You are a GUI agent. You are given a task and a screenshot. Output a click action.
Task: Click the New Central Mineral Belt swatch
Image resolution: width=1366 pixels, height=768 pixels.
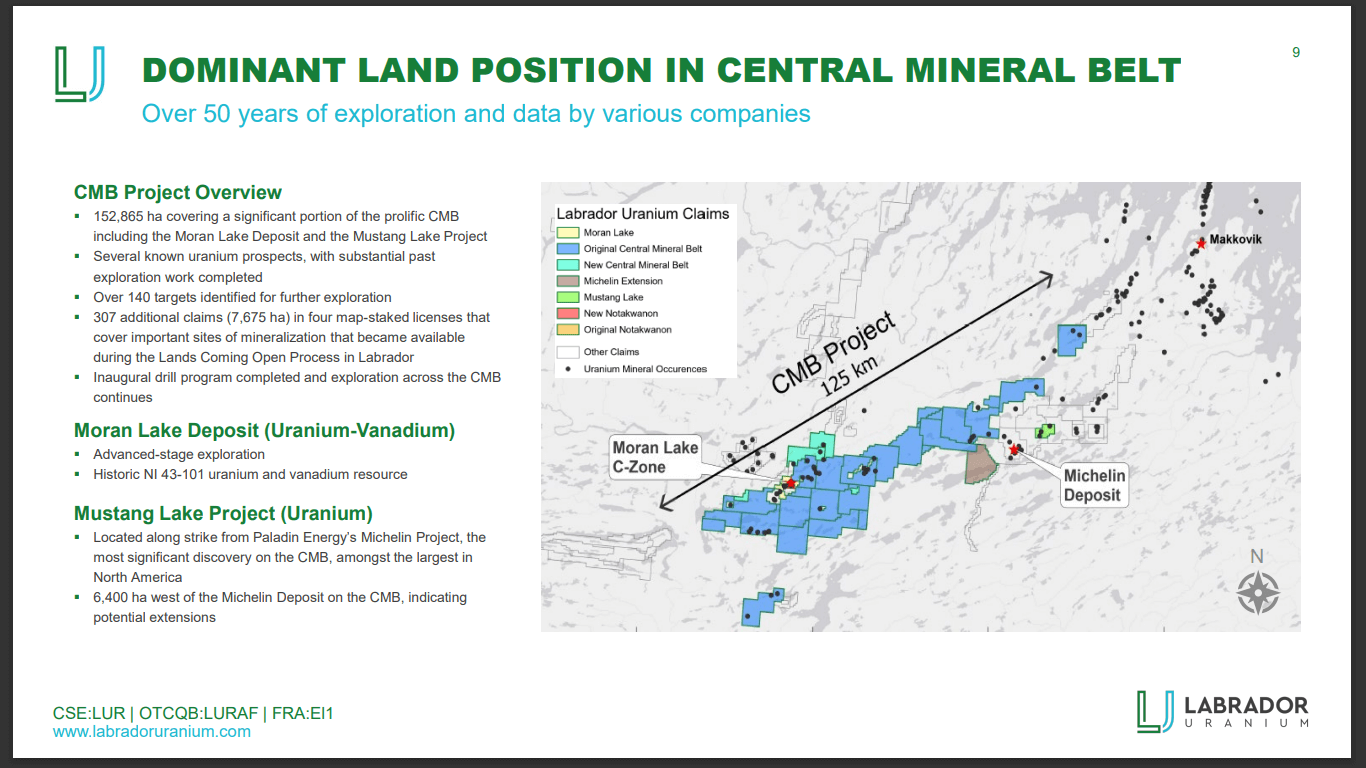[567, 265]
